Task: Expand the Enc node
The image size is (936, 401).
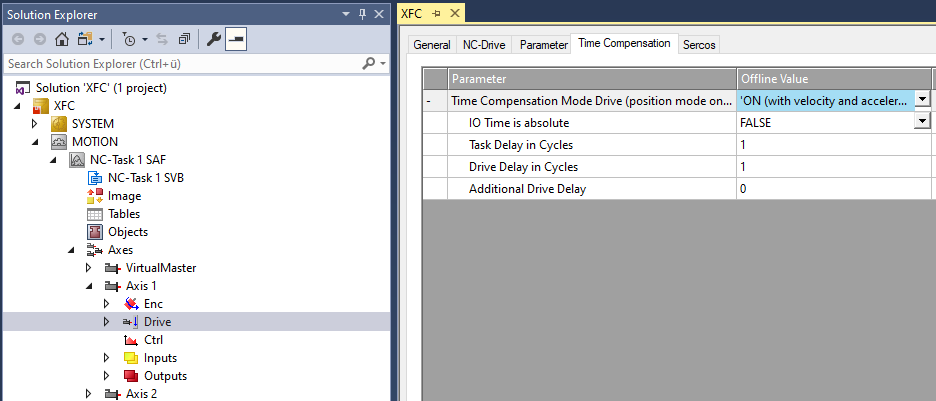Action: click(x=106, y=304)
